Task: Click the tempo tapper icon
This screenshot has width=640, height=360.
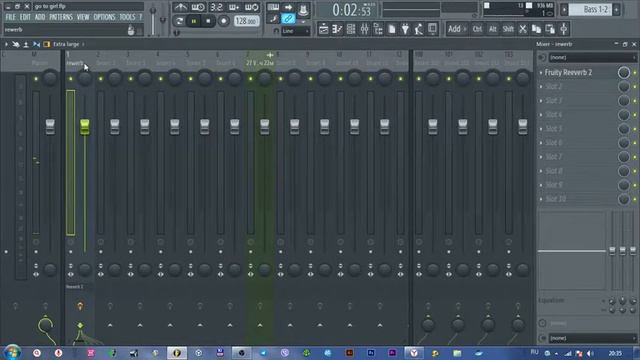Action: [419, 29]
